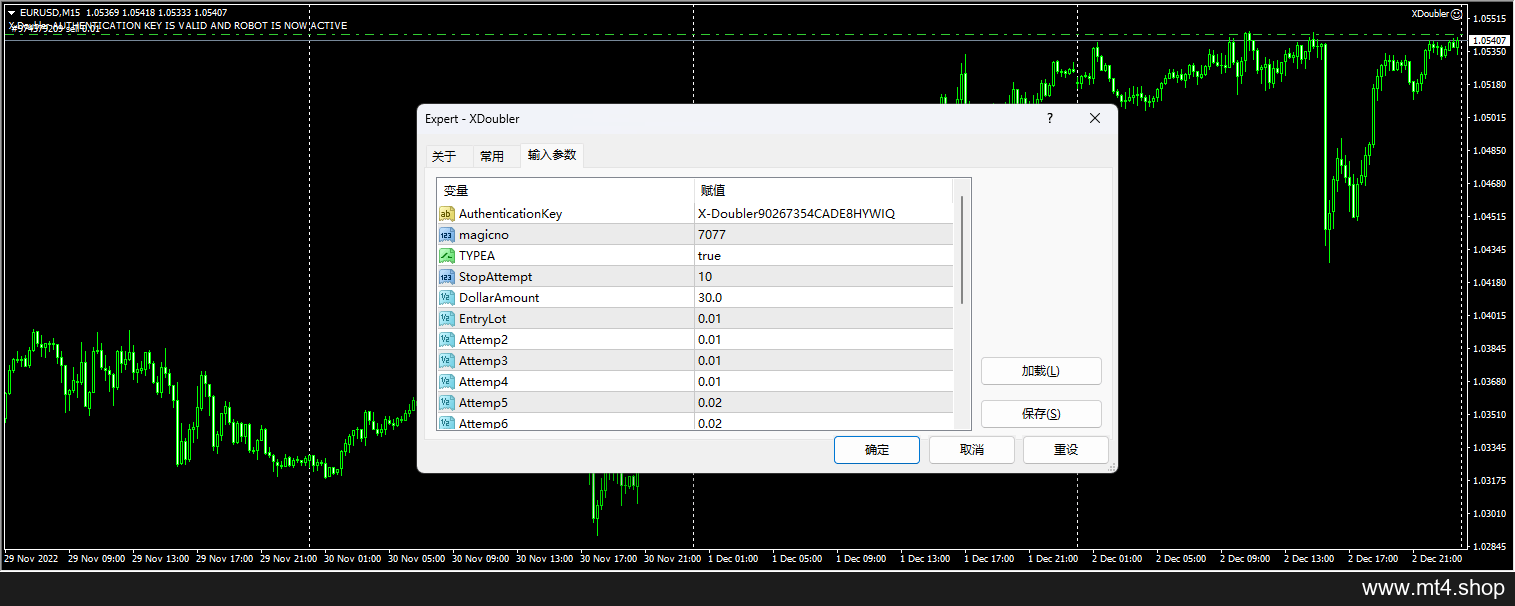The width and height of the screenshot is (1515, 606).
Task: Click the 赋值 column header
Action: coord(824,191)
